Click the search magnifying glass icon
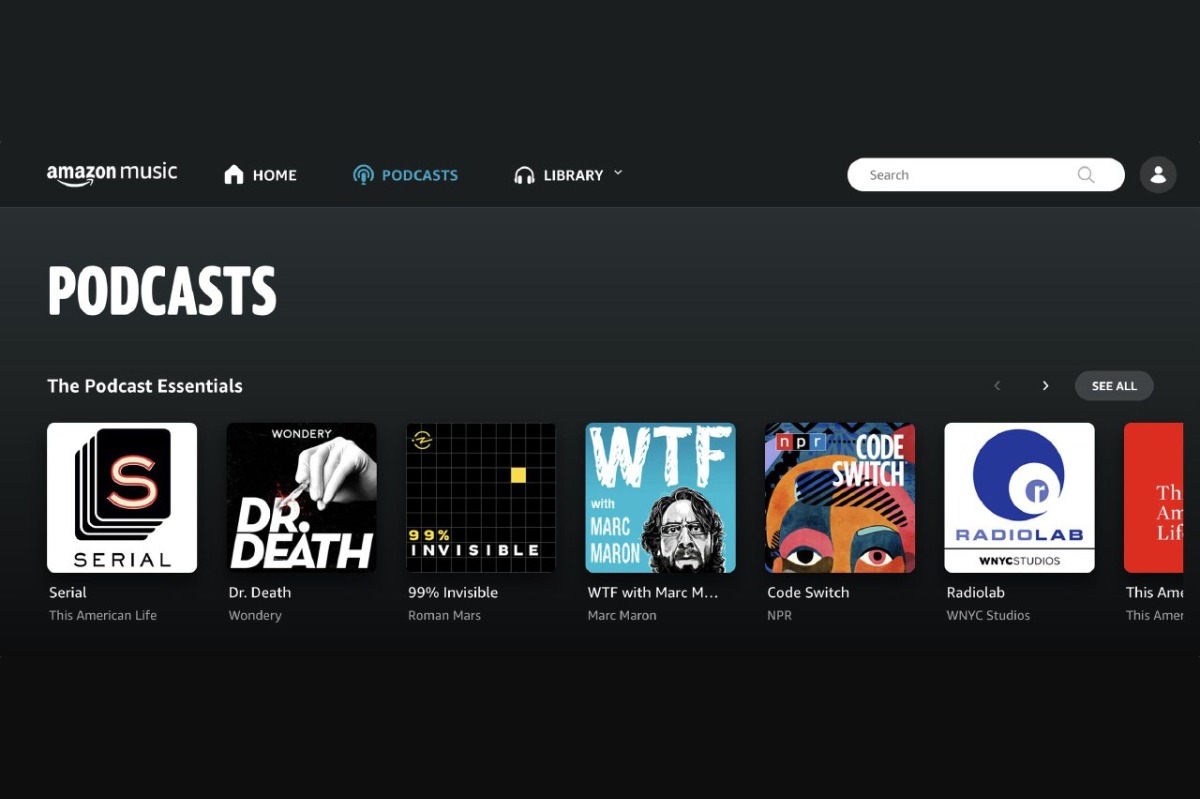1200x799 pixels. pyautogui.click(x=1086, y=175)
